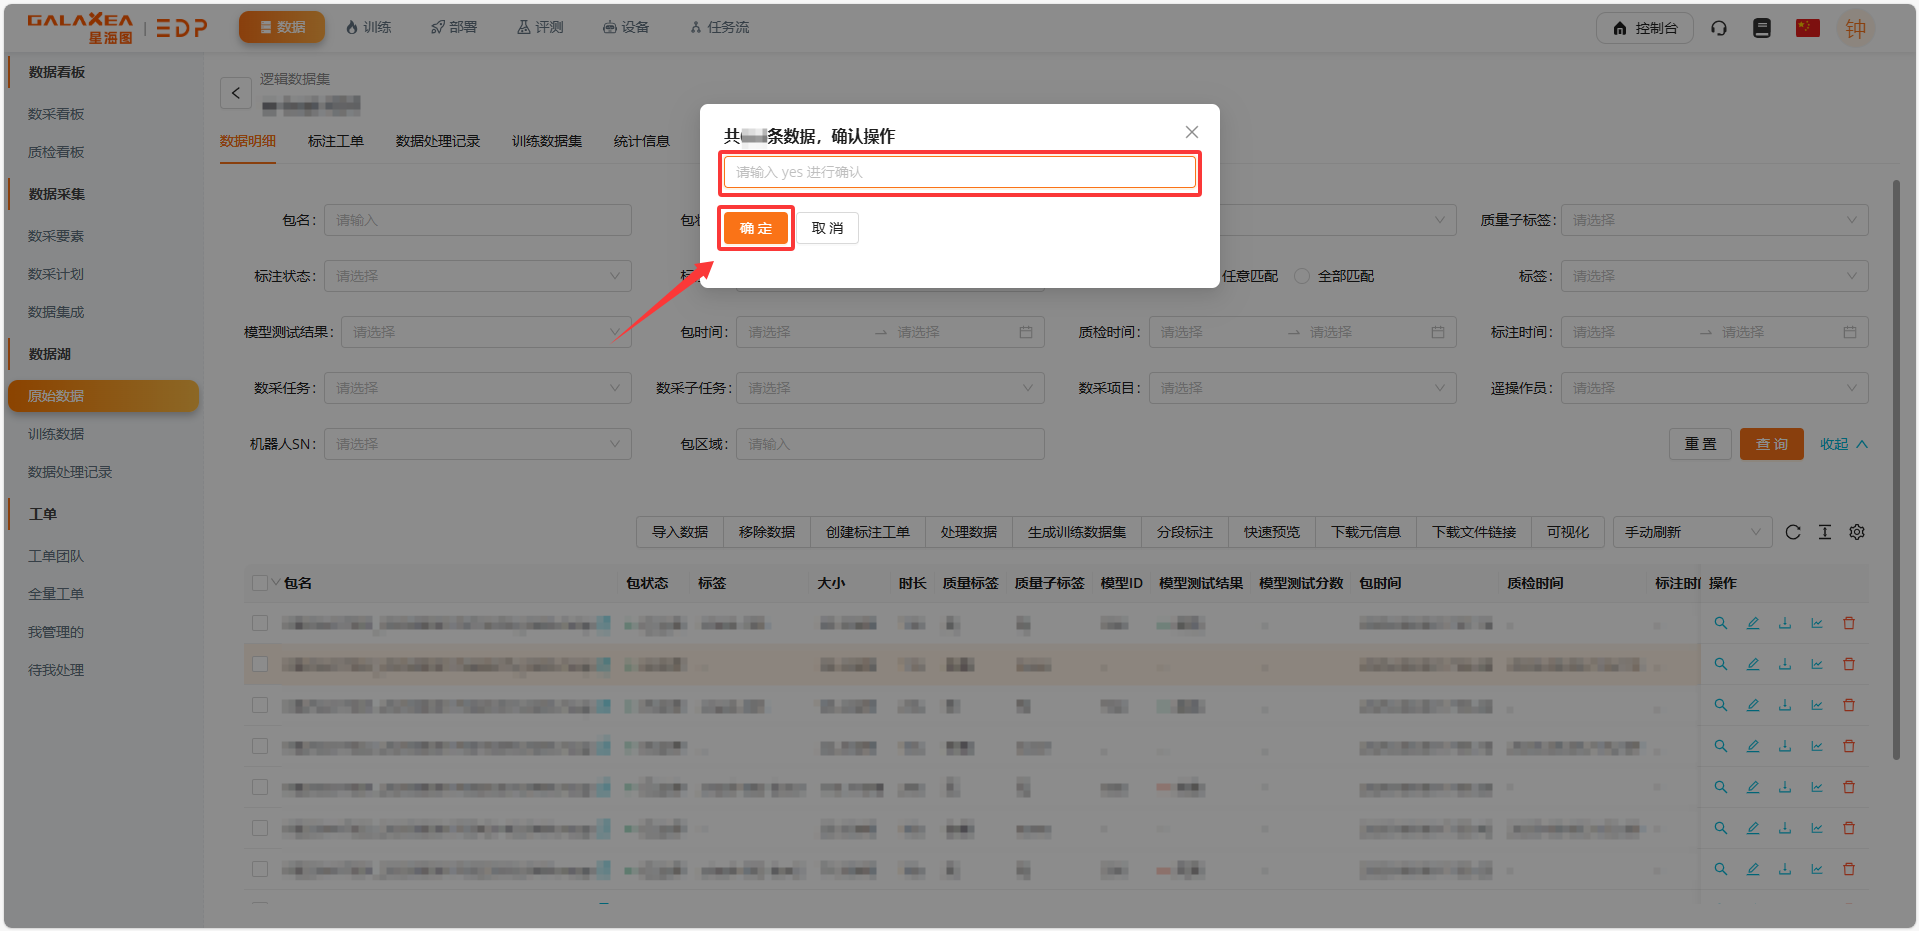The height and width of the screenshot is (931, 1919).
Task: Click the row height density icon
Action: 1825,532
